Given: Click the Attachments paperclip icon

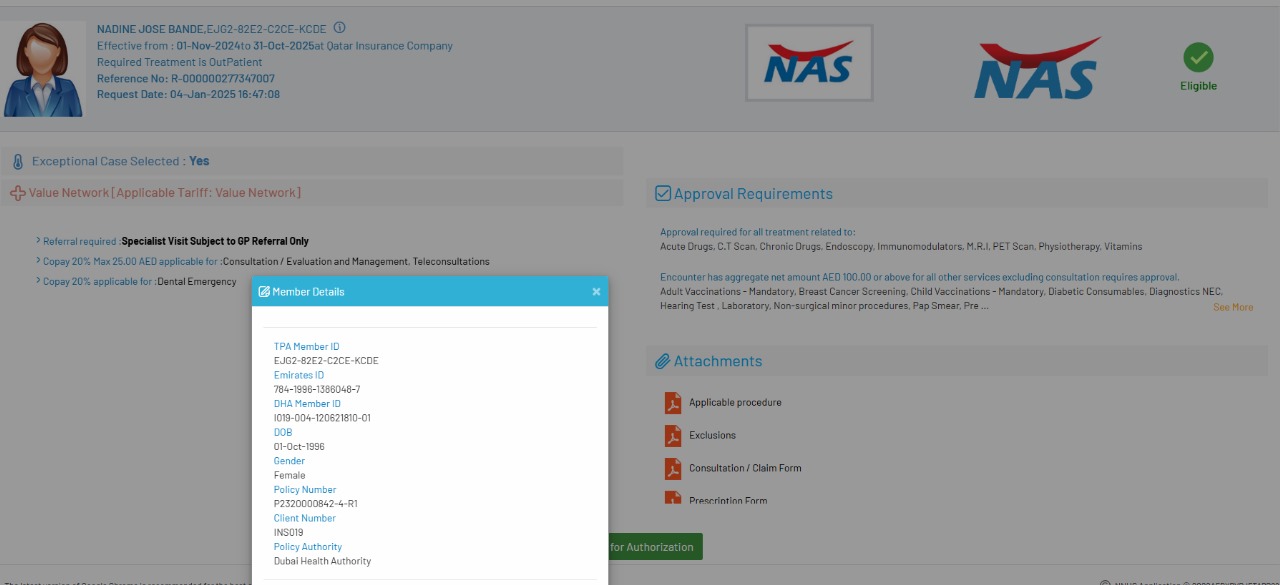Looking at the screenshot, I should coord(662,361).
